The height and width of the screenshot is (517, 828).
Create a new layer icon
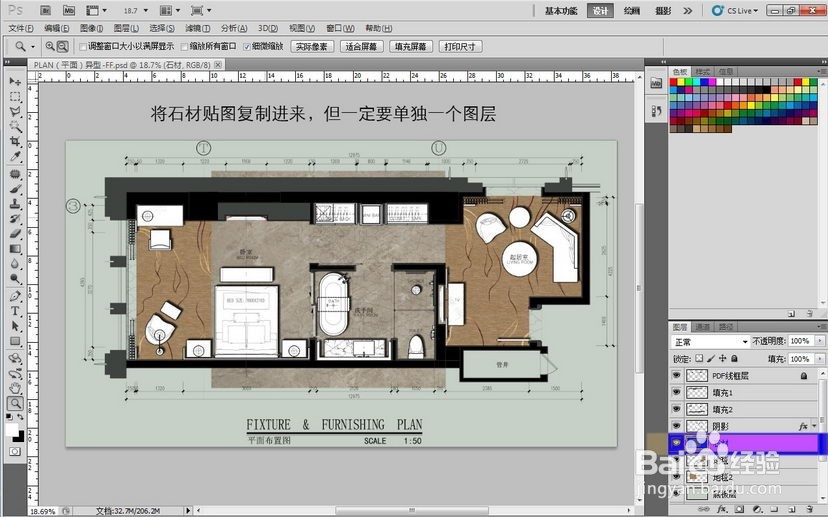792,510
